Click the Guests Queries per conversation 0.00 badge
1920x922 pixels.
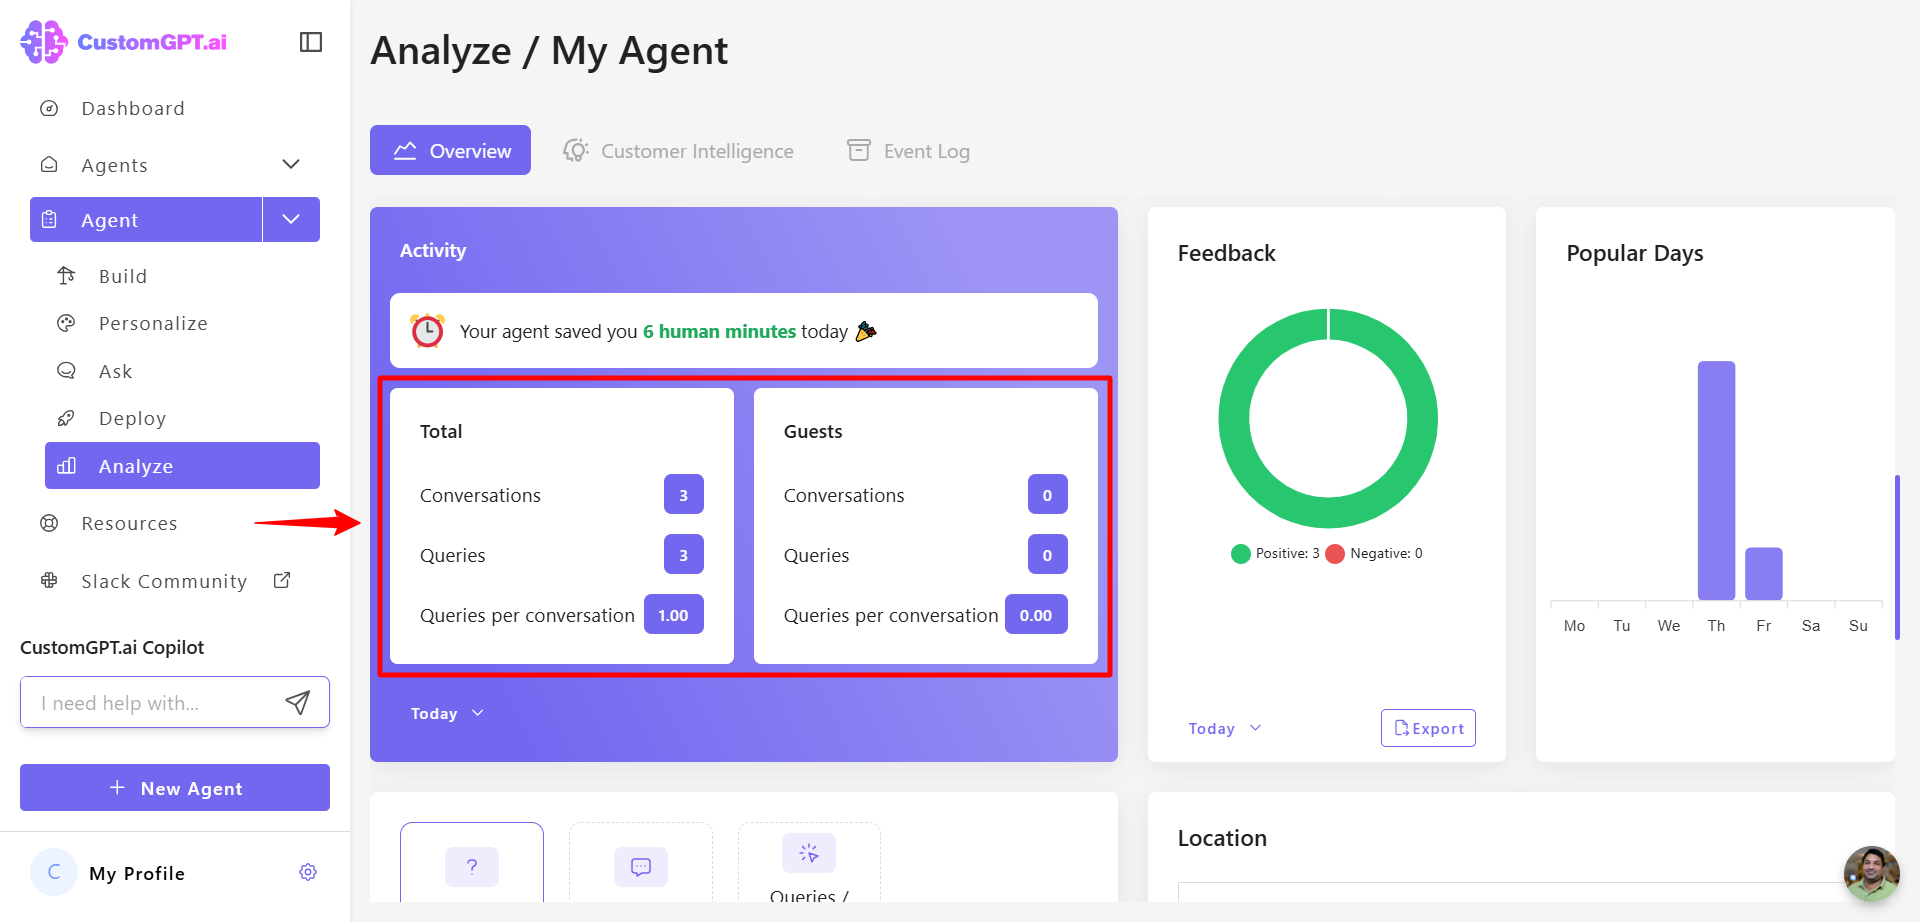click(x=1036, y=614)
